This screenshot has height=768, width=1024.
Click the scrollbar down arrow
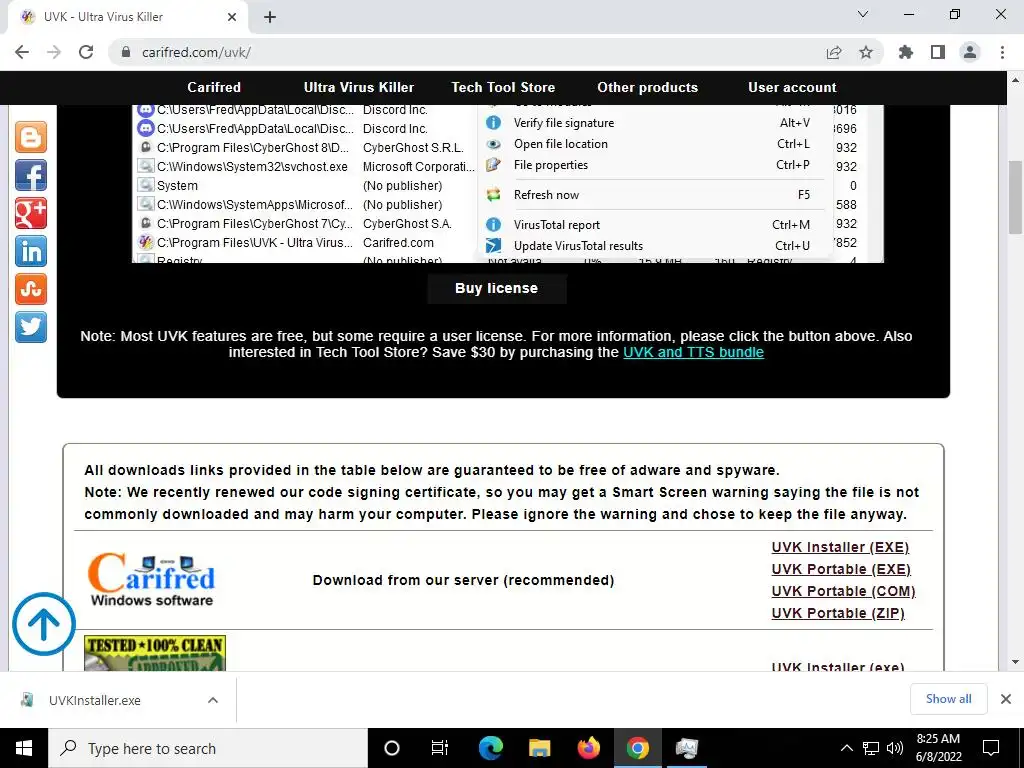pos(1015,662)
